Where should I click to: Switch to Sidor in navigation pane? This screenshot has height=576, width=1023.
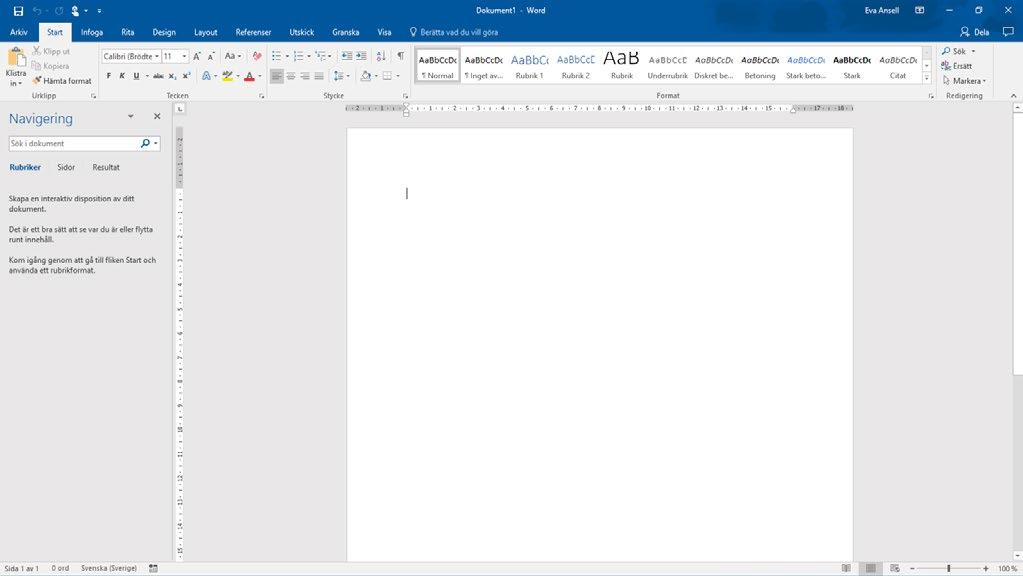(x=66, y=168)
